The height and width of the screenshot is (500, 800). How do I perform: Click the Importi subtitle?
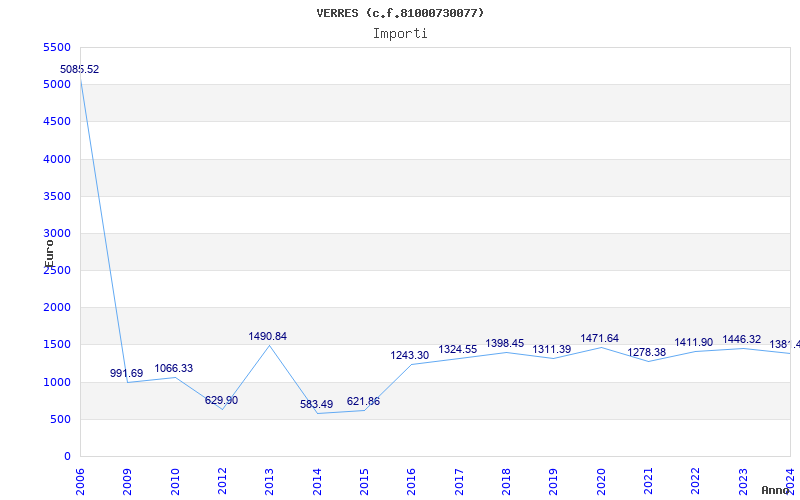(400, 34)
